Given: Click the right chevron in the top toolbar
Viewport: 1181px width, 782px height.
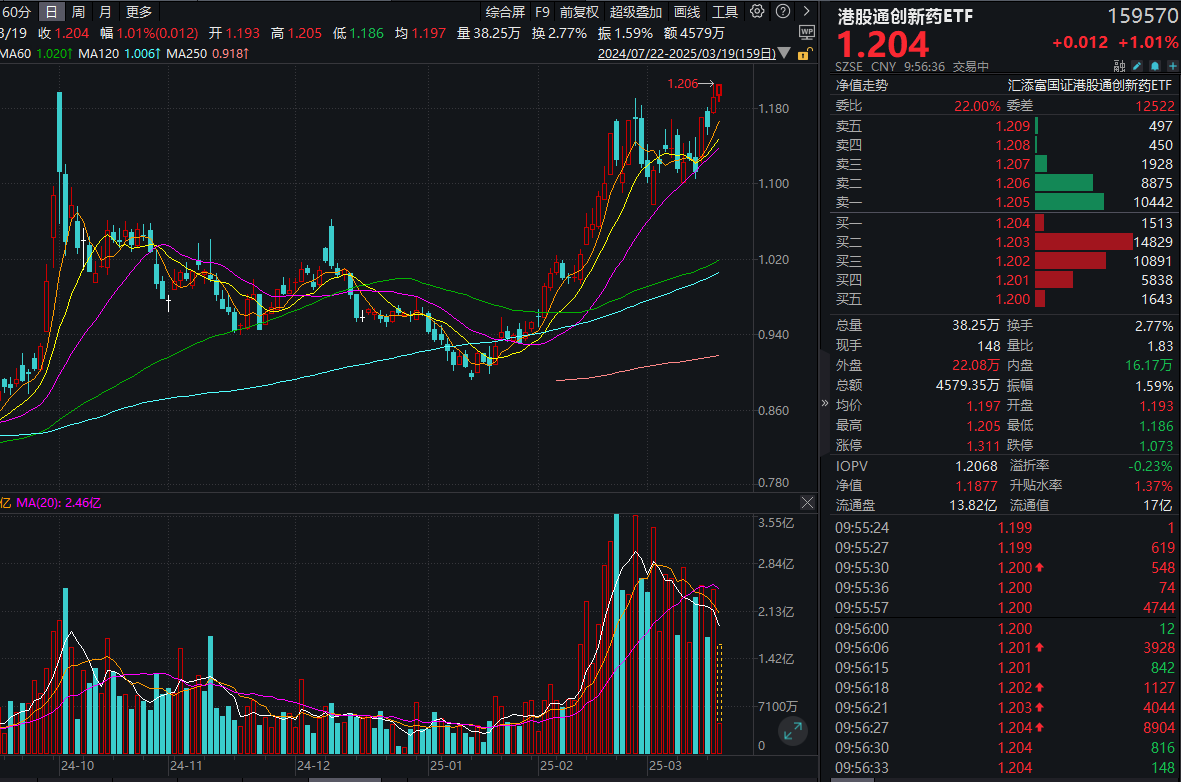Looking at the screenshot, I should [x=807, y=12].
